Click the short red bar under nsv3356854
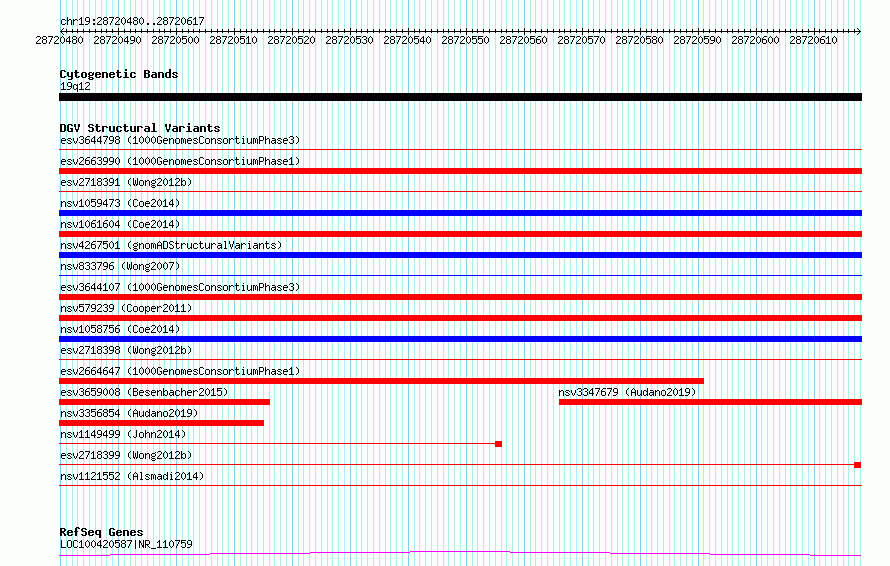890x566 pixels. tap(162, 423)
